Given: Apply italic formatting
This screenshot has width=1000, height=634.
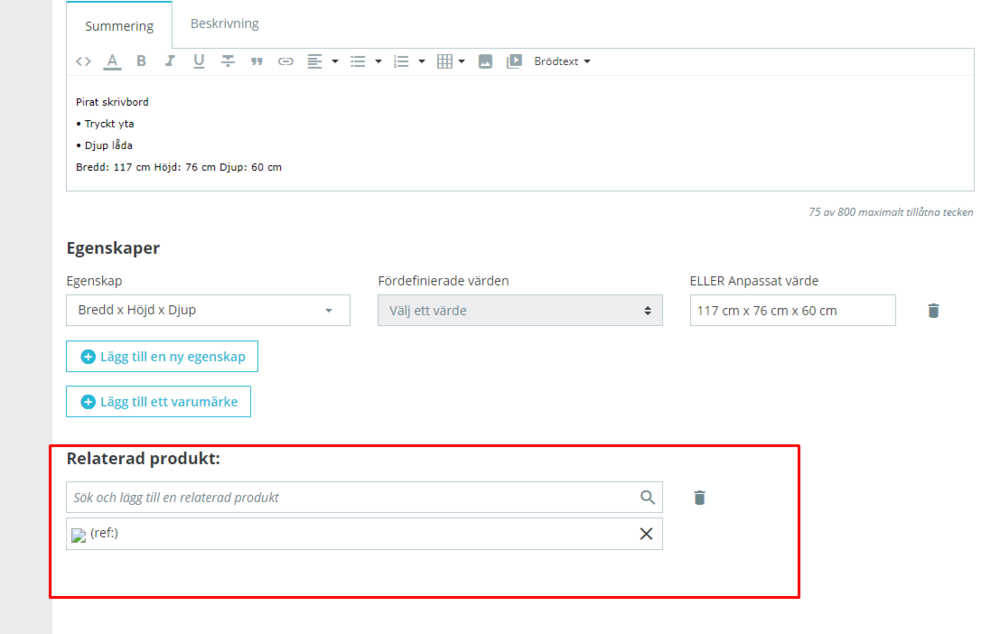Looking at the screenshot, I should tap(170, 61).
